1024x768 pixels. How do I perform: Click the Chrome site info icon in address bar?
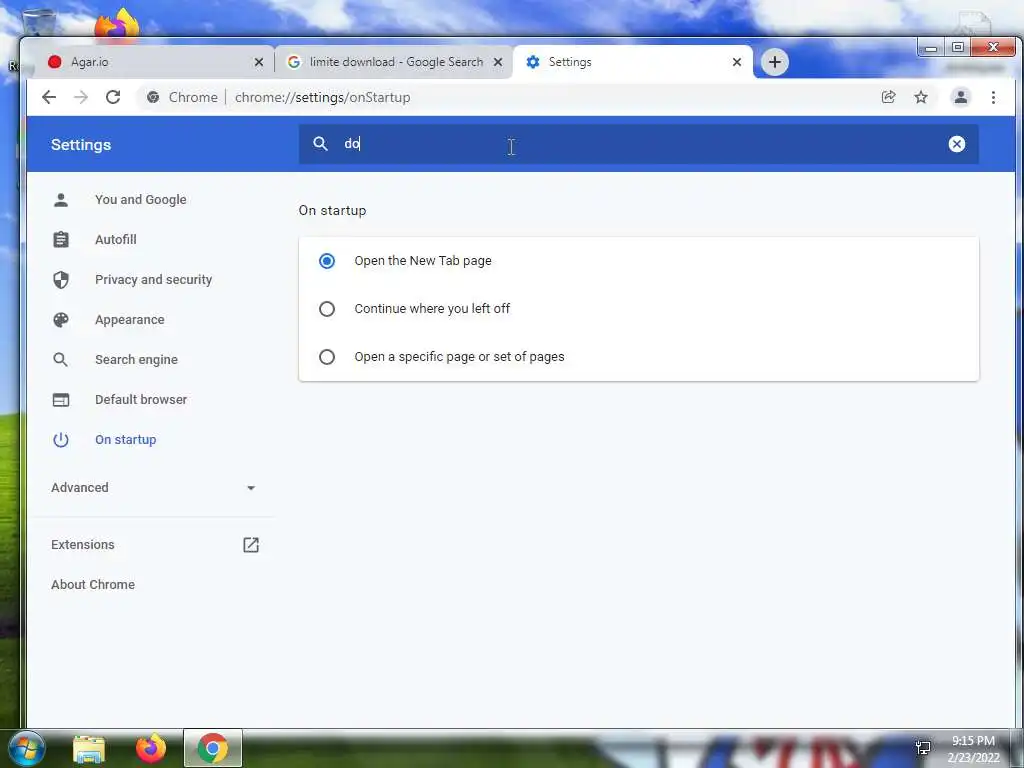coord(153,97)
